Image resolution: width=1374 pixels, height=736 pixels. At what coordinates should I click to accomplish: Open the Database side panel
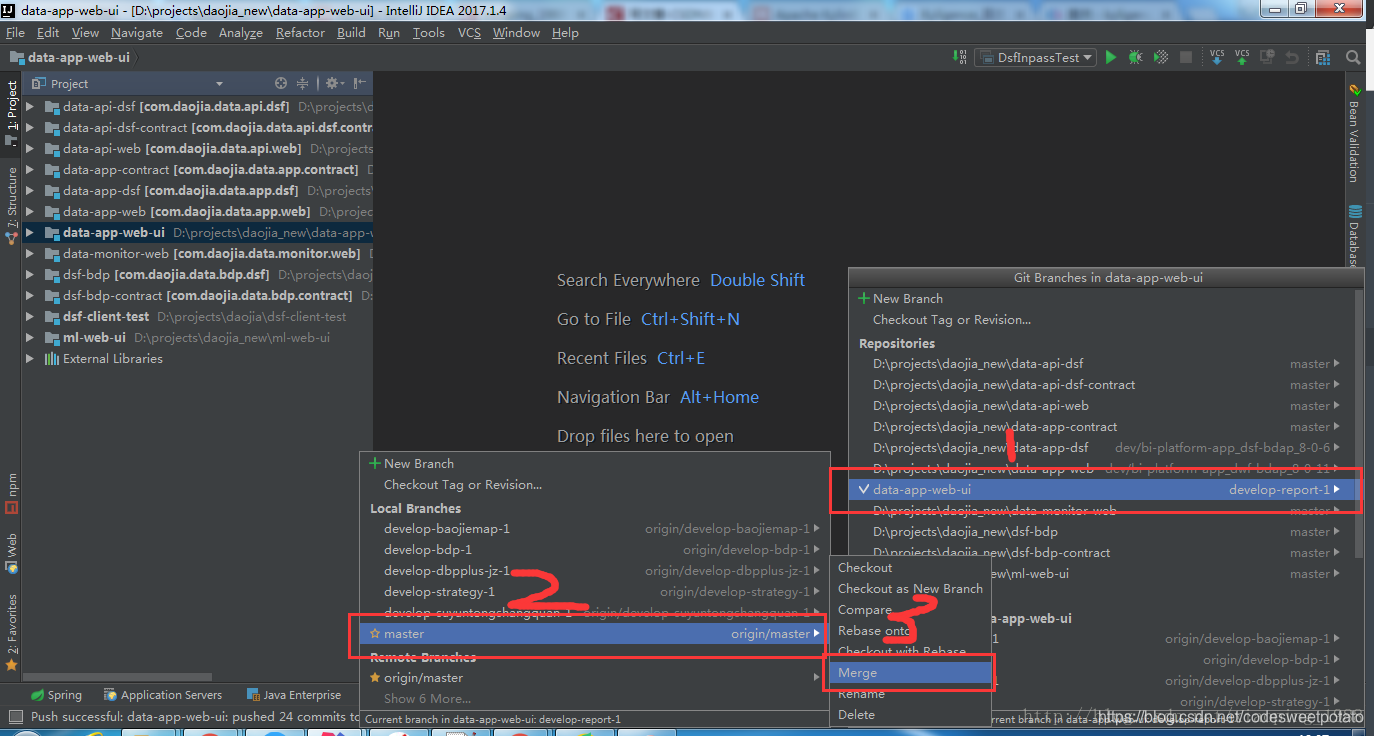tap(1354, 238)
